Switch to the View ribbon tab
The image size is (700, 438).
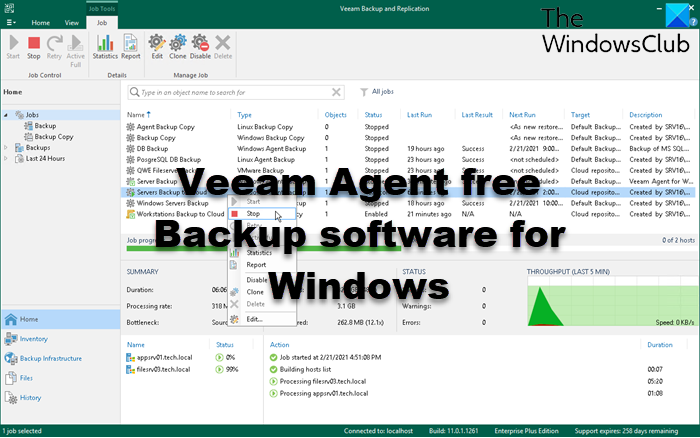point(71,22)
